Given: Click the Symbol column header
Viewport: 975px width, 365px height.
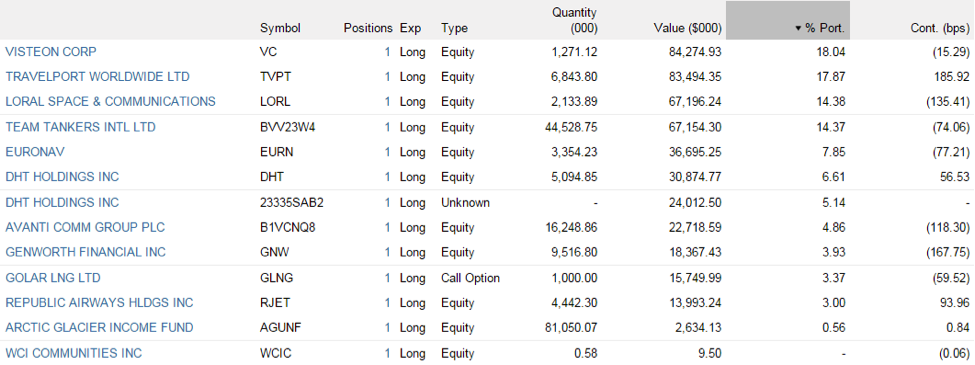Looking at the screenshot, I should click(x=280, y=28).
